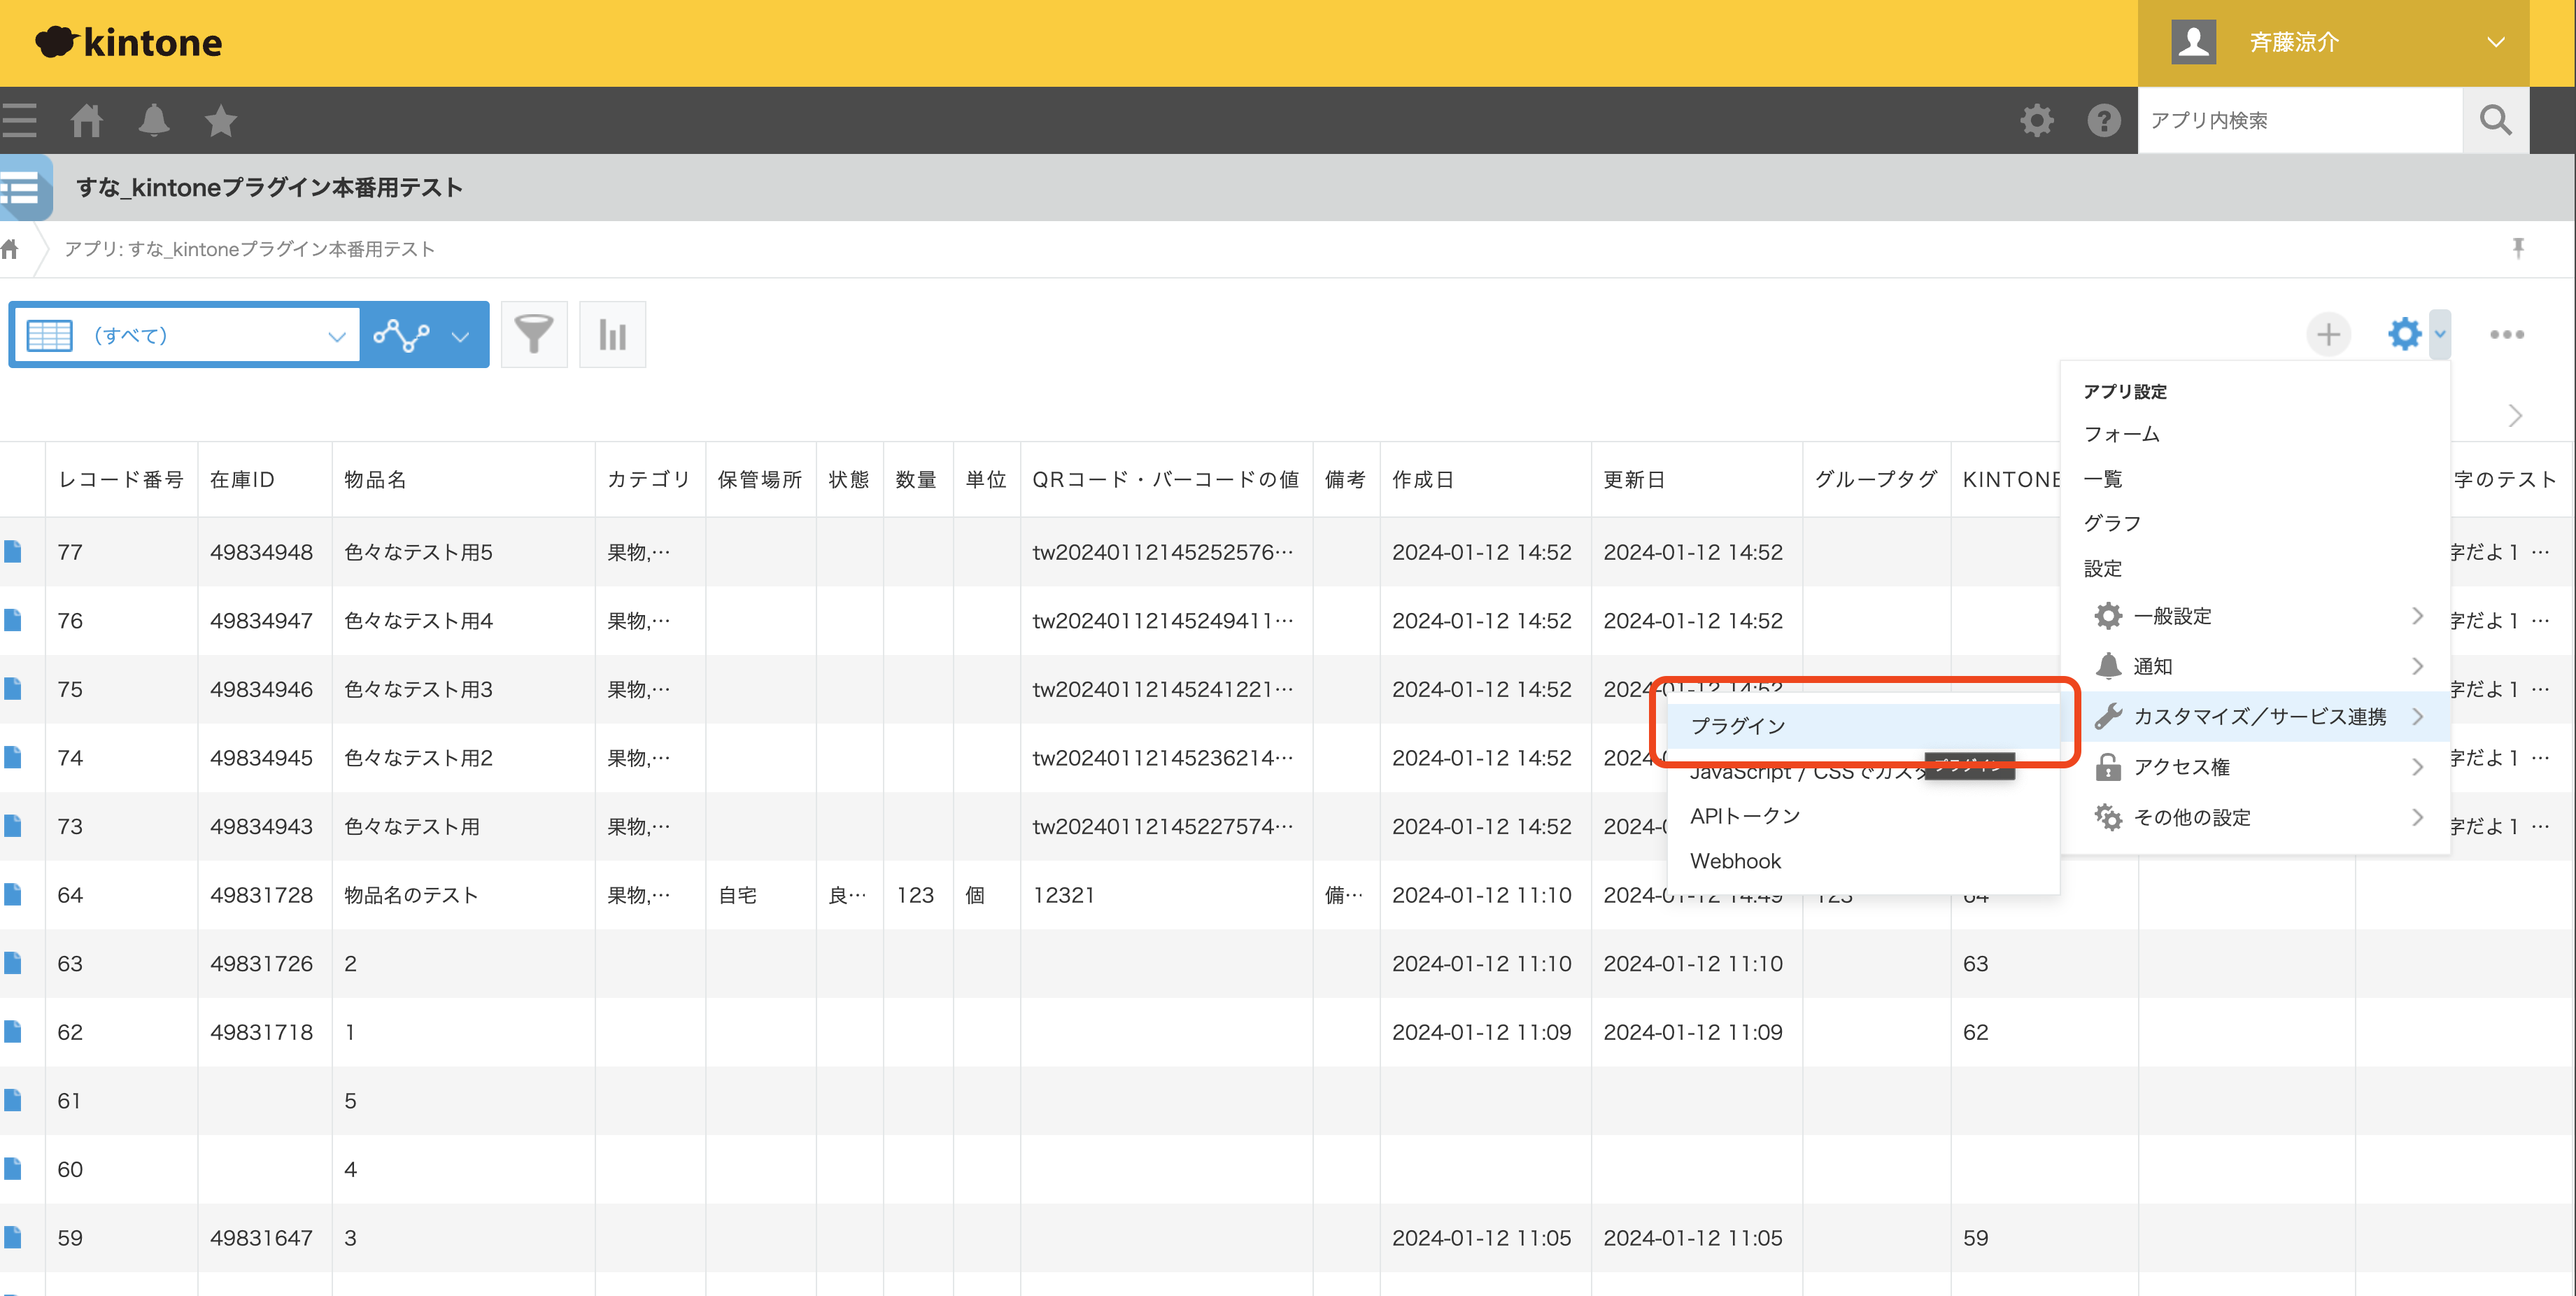
Task: Select Webhook in the submenu
Action: (1864, 861)
